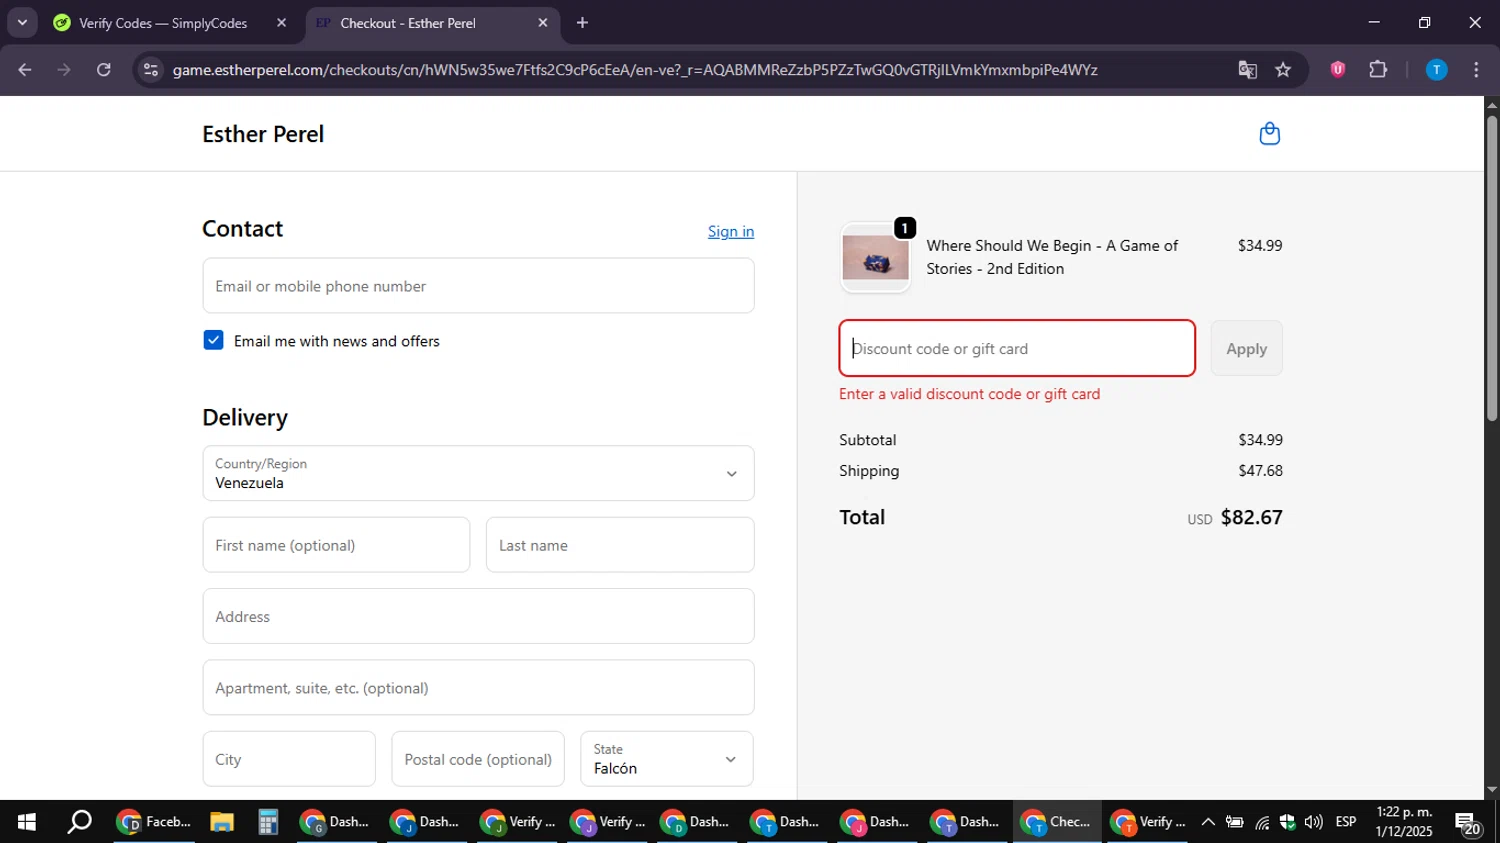
Task: Click the product thumbnail image
Action: (x=876, y=258)
